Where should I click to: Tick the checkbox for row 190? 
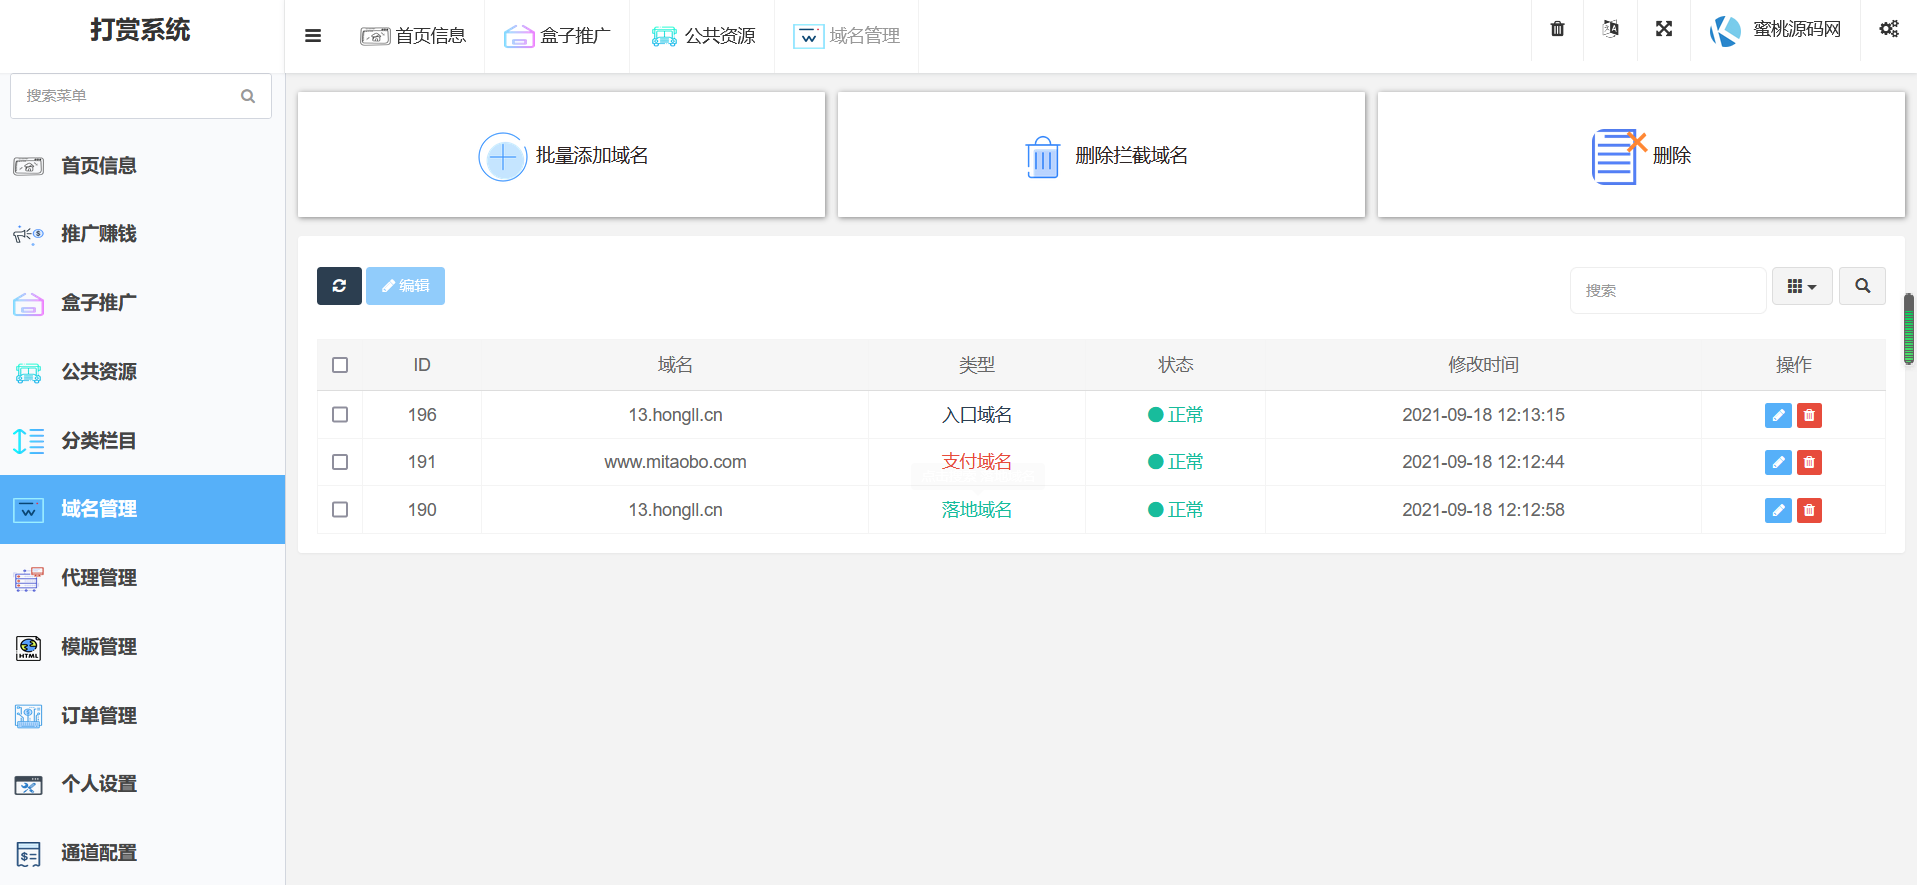click(340, 510)
